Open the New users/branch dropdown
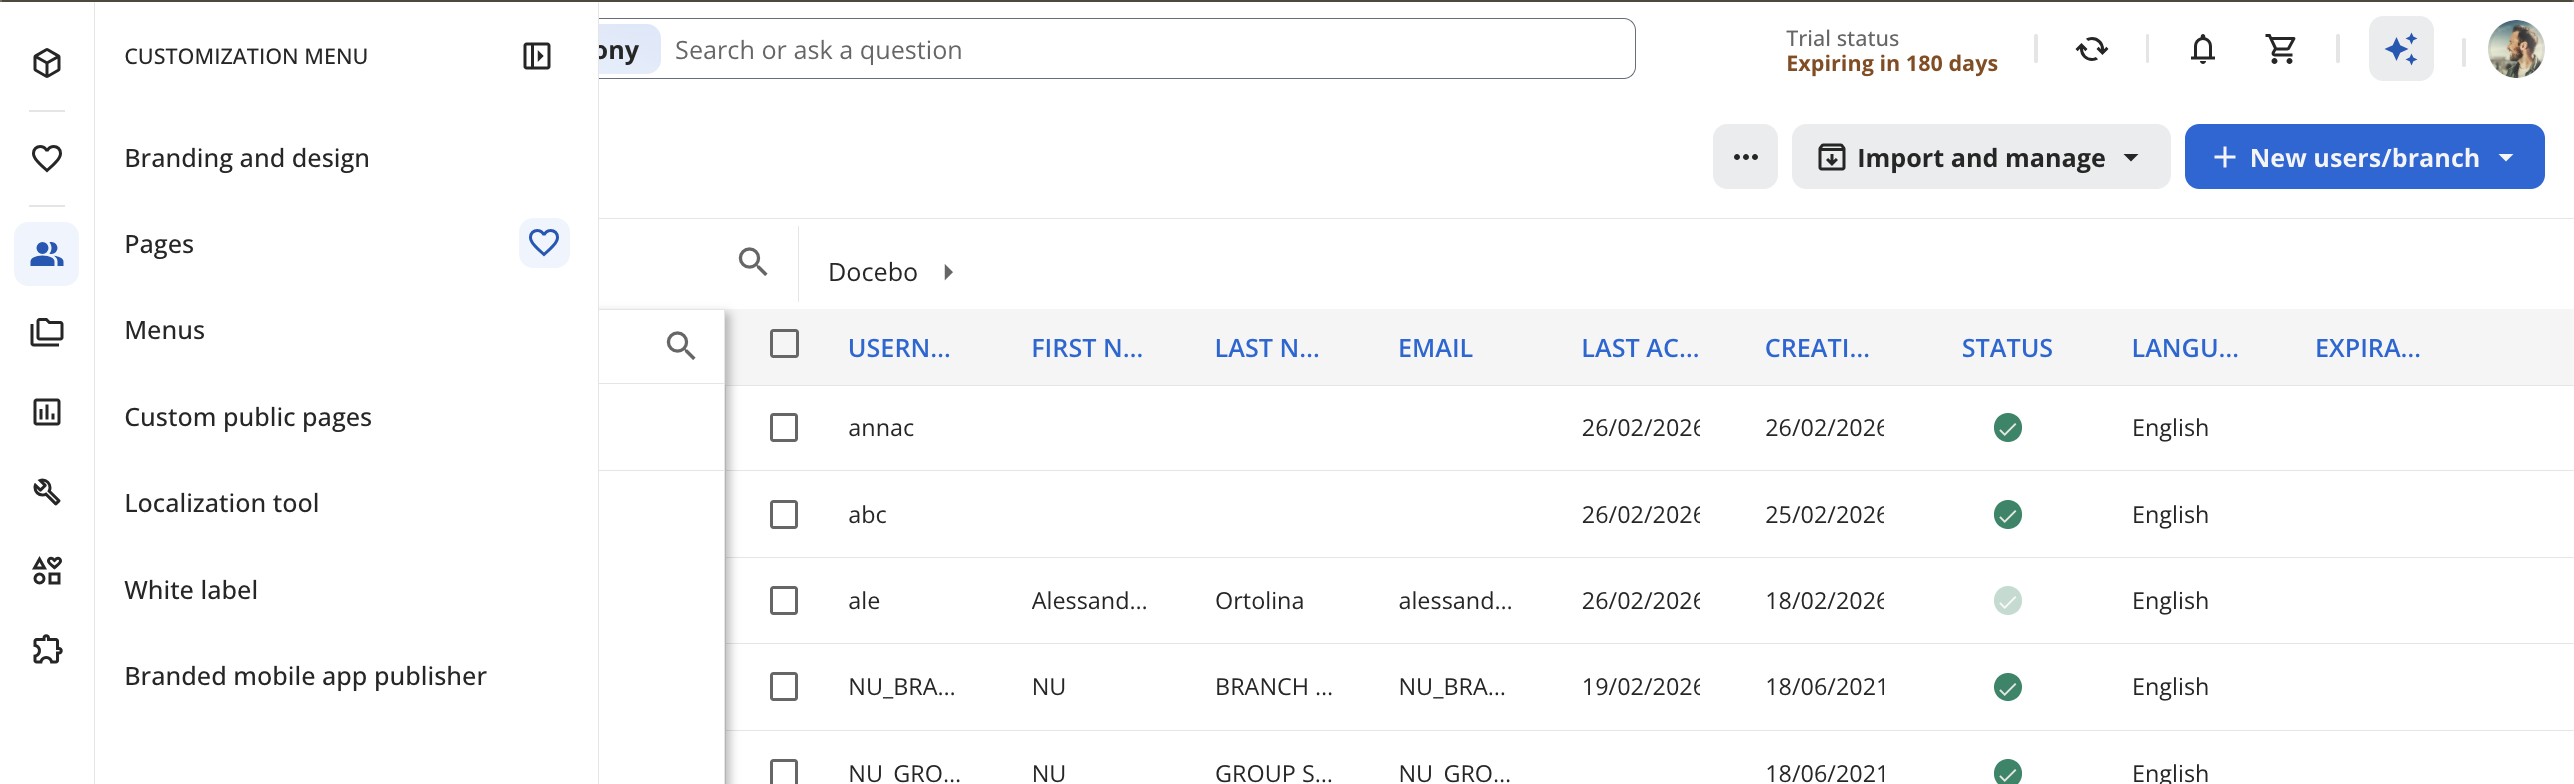2574x784 pixels. click(2364, 158)
